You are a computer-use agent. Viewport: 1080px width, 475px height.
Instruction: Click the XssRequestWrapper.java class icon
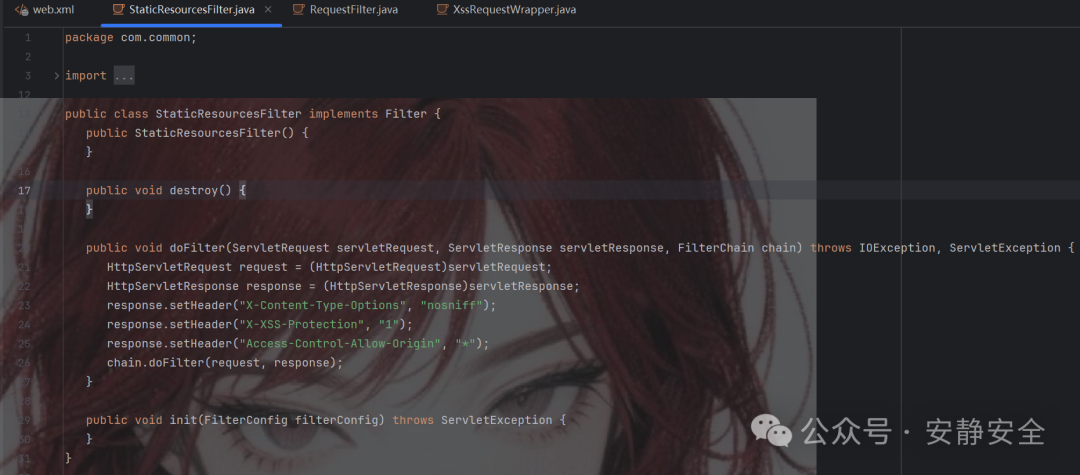point(442,10)
